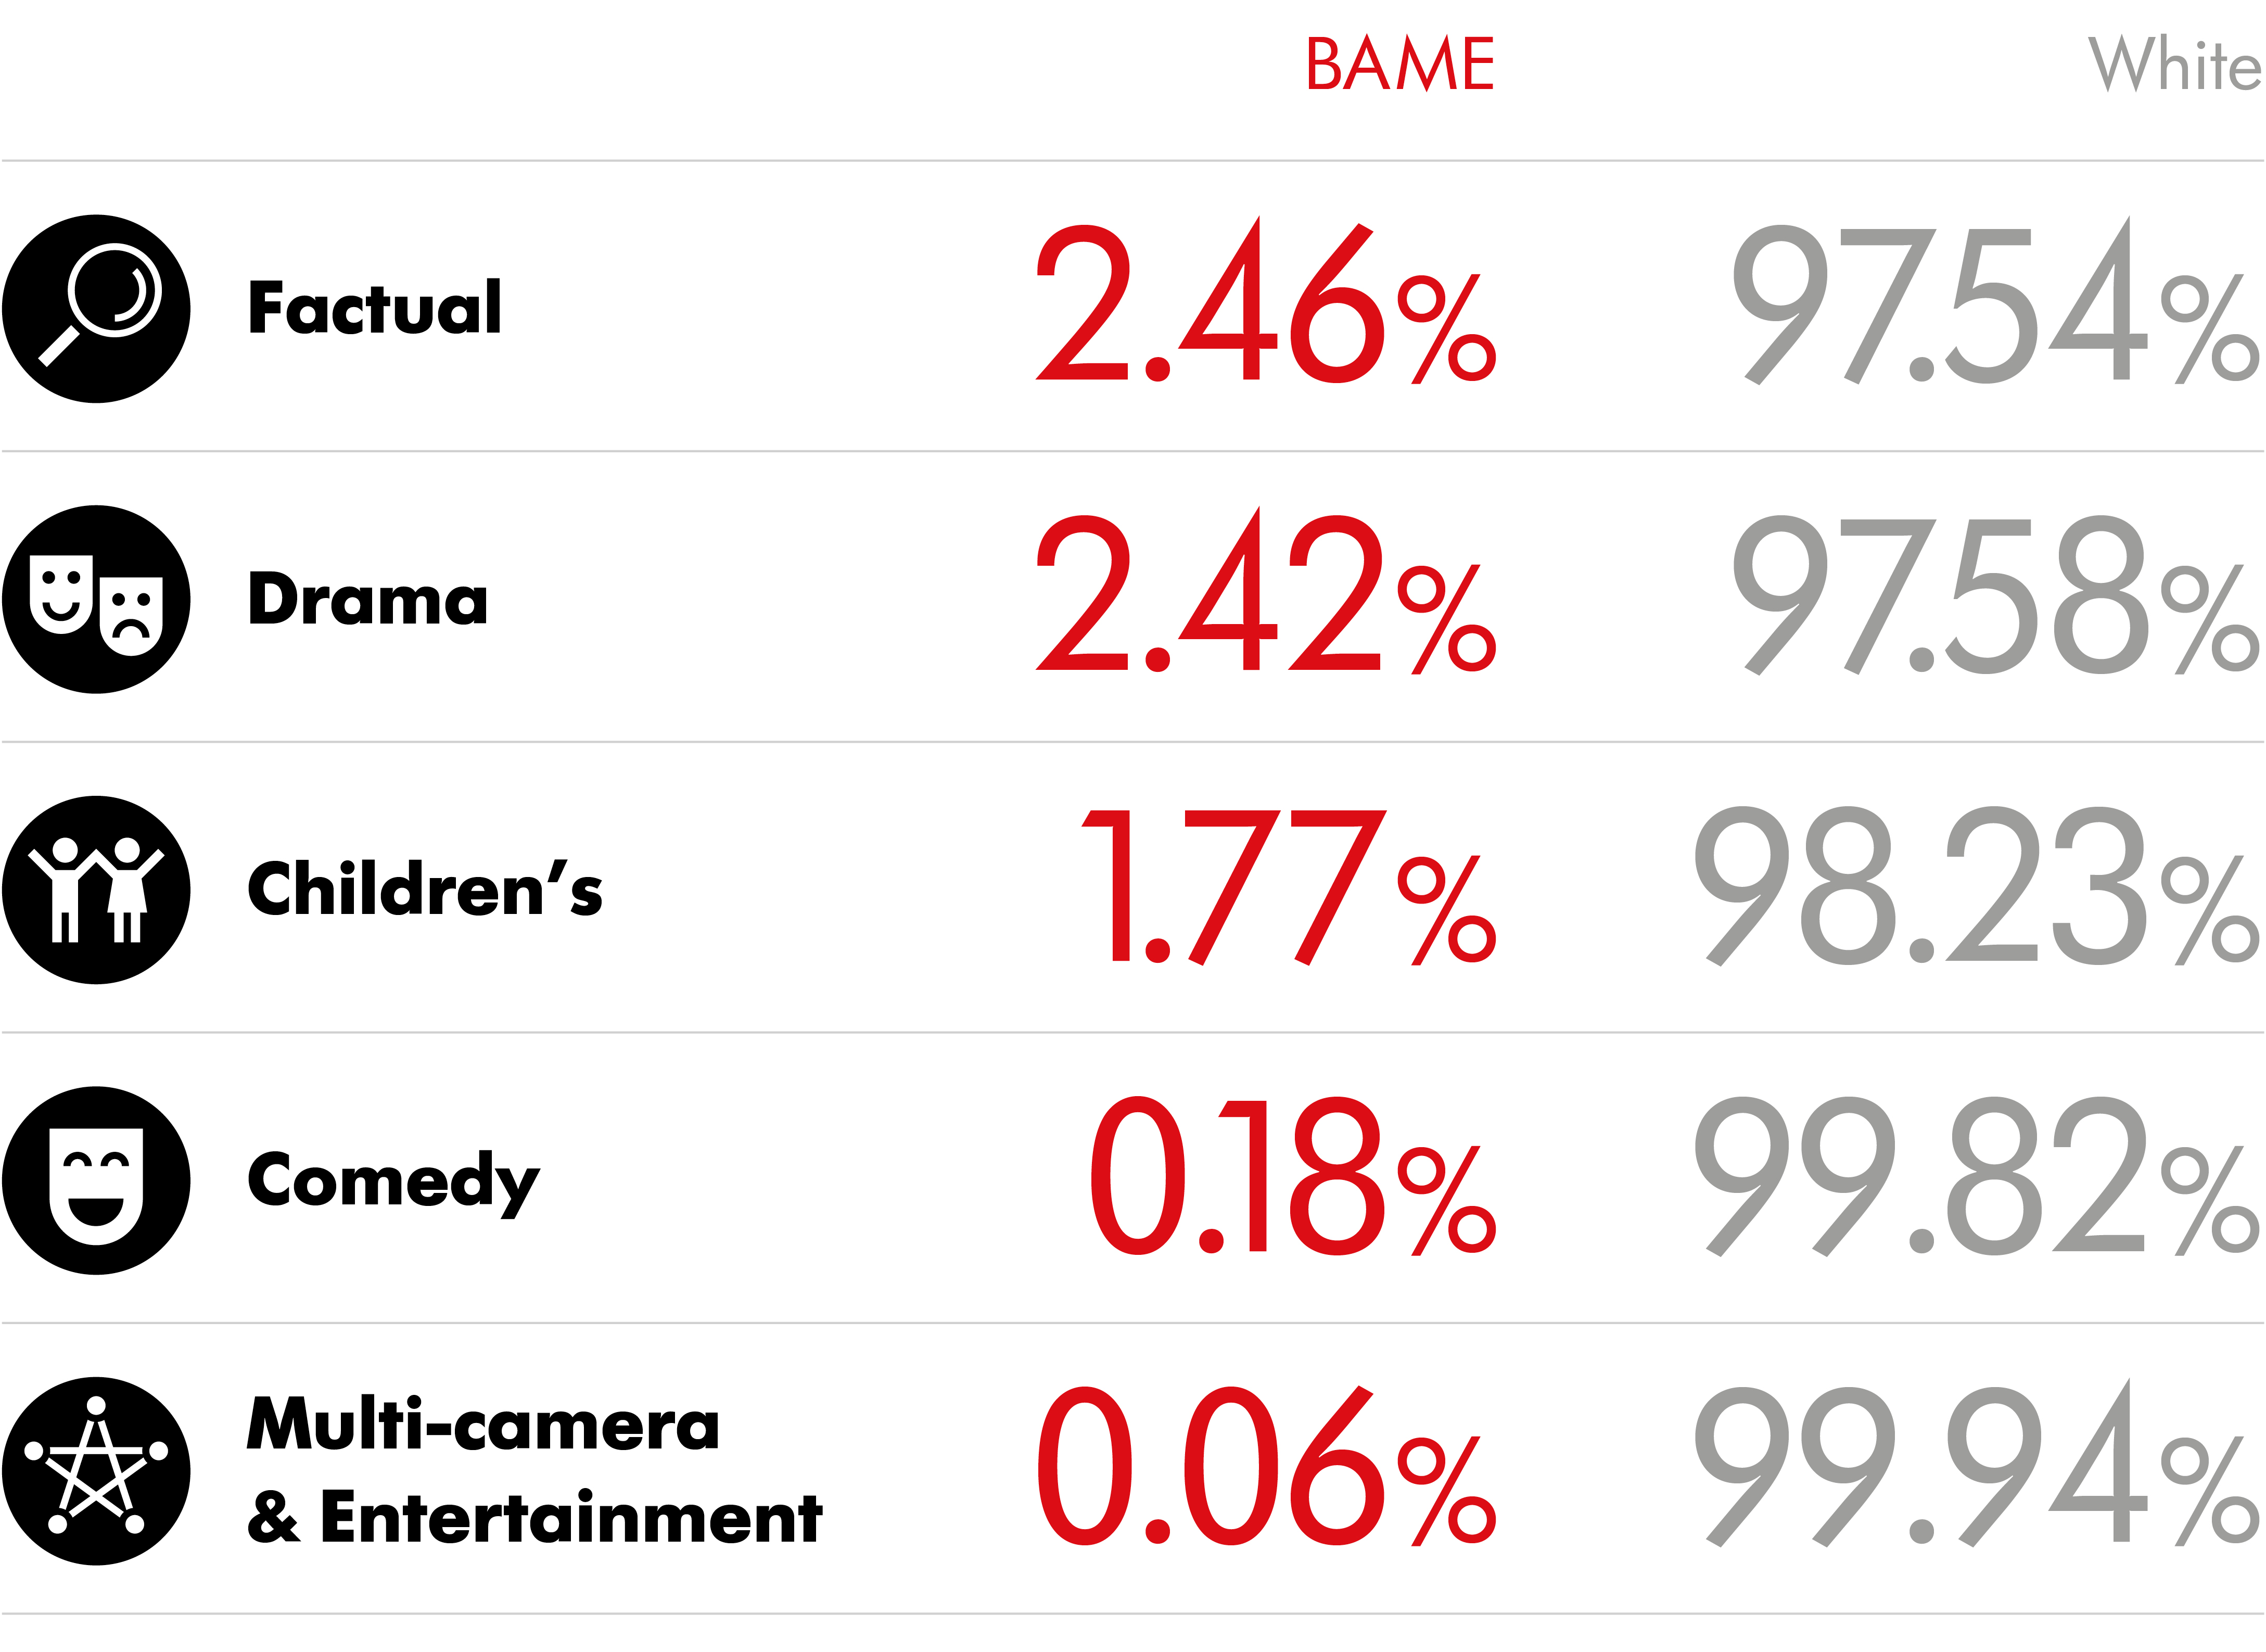2266x1652 pixels.
Task: Click the Comedy laughing mask icon
Action: pos(96,1181)
